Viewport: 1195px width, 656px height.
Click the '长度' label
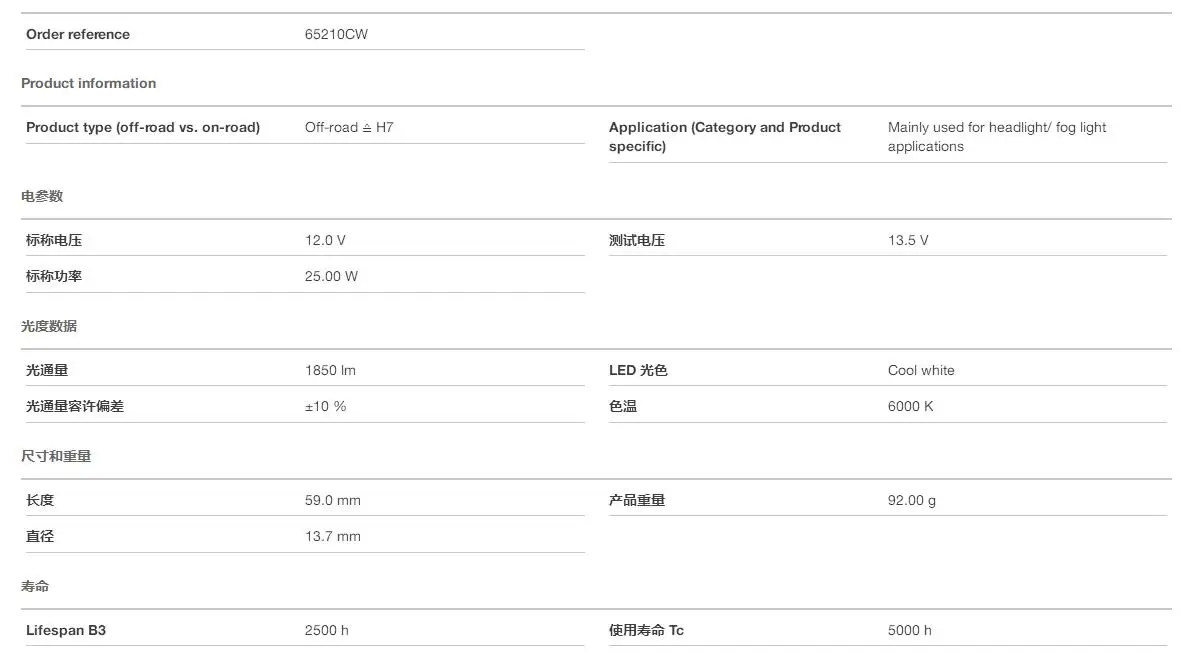point(40,500)
